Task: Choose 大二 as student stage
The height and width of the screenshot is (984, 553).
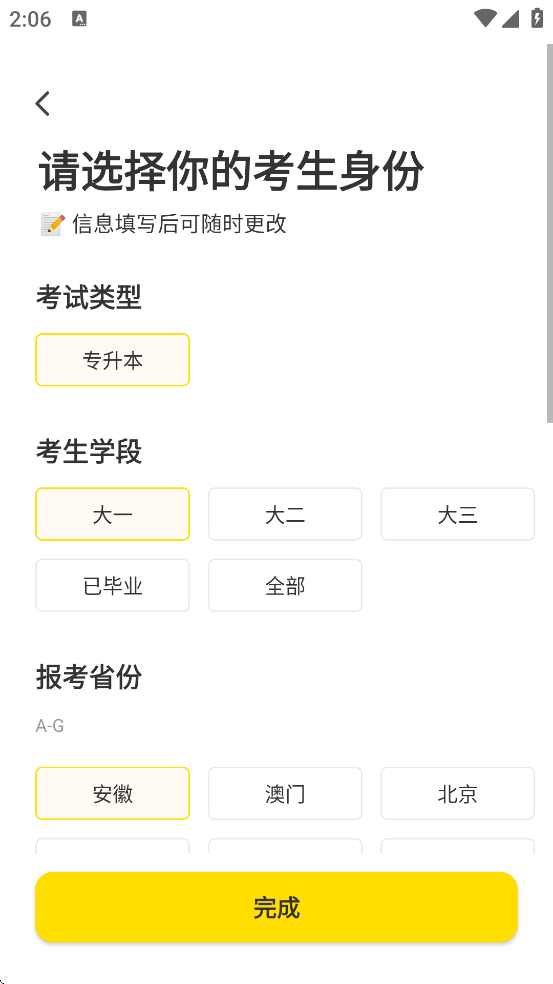Action: [285, 514]
